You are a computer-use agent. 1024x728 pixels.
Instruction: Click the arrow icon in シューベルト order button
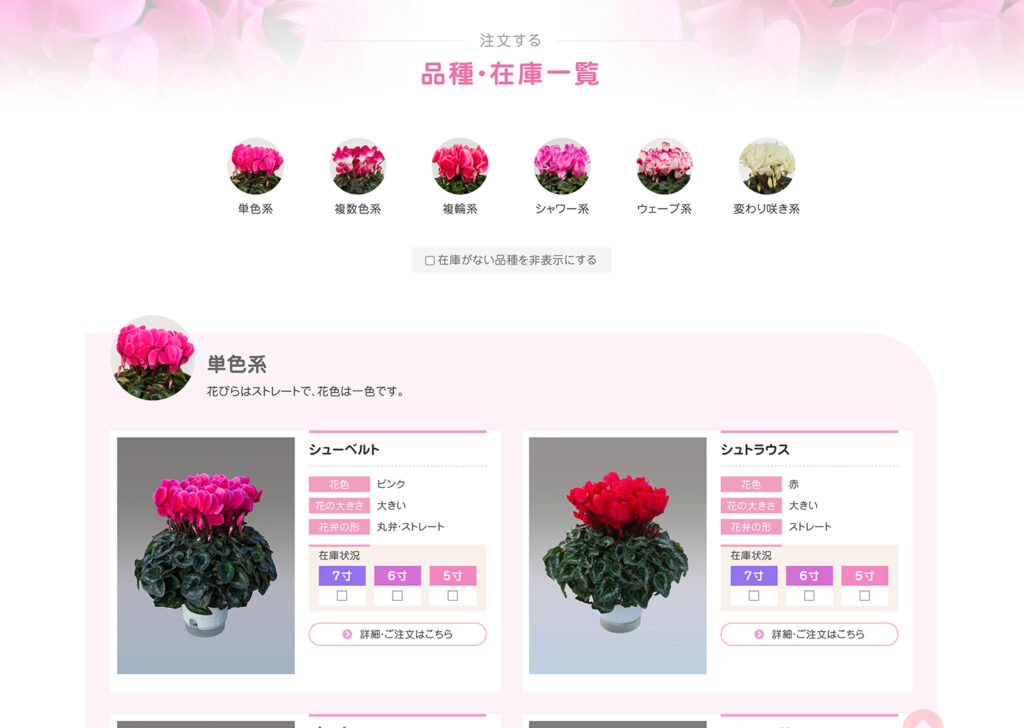(347, 634)
